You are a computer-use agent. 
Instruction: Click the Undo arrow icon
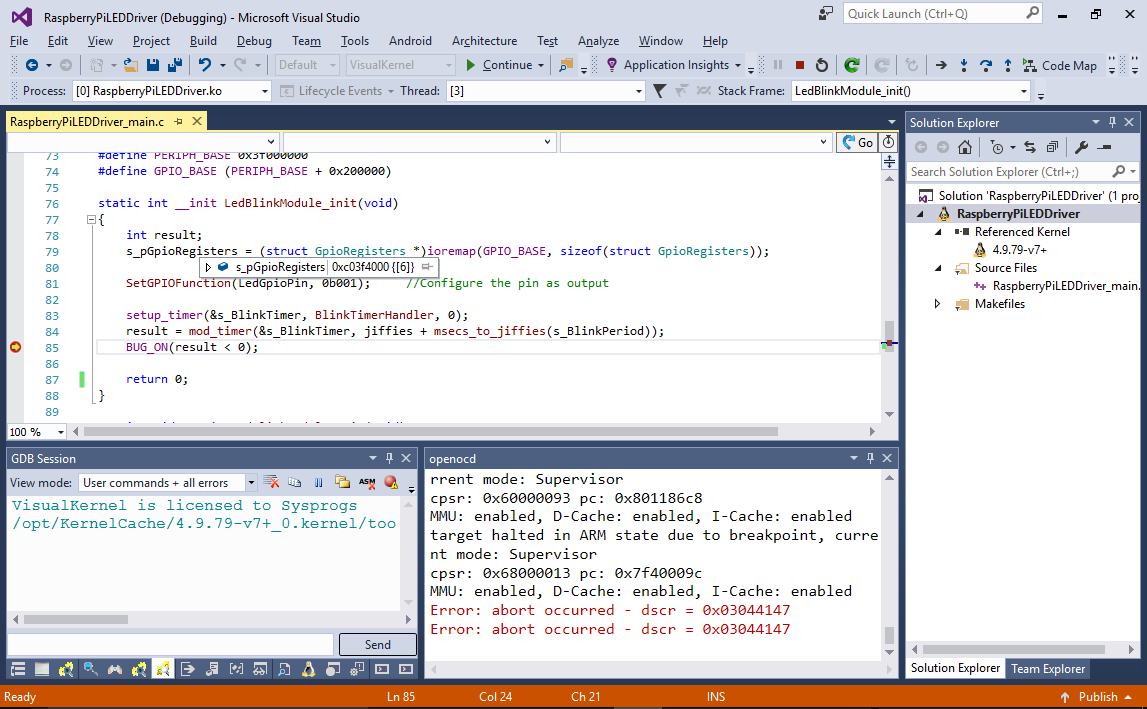pyautogui.click(x=205, y=65)
